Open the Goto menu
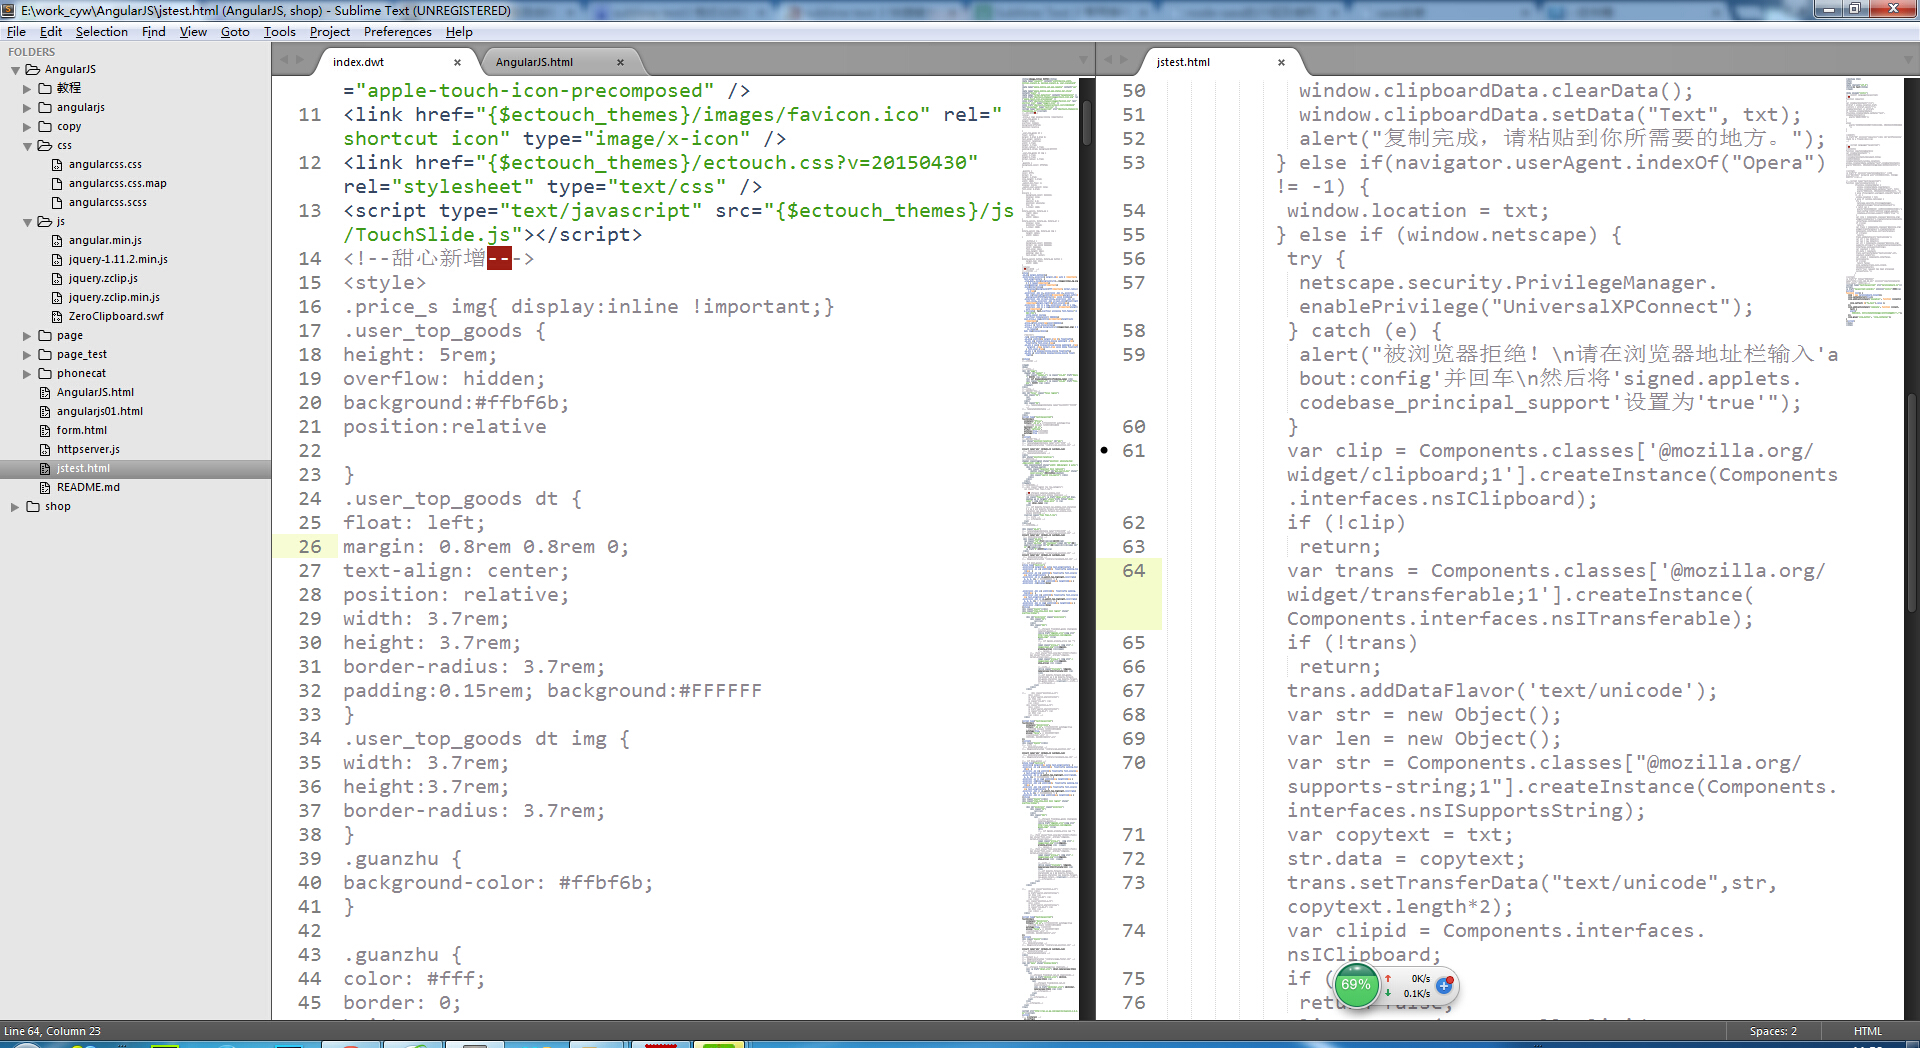The width and height of the screenshot is (1920, 1048). (x=235, y=32)
